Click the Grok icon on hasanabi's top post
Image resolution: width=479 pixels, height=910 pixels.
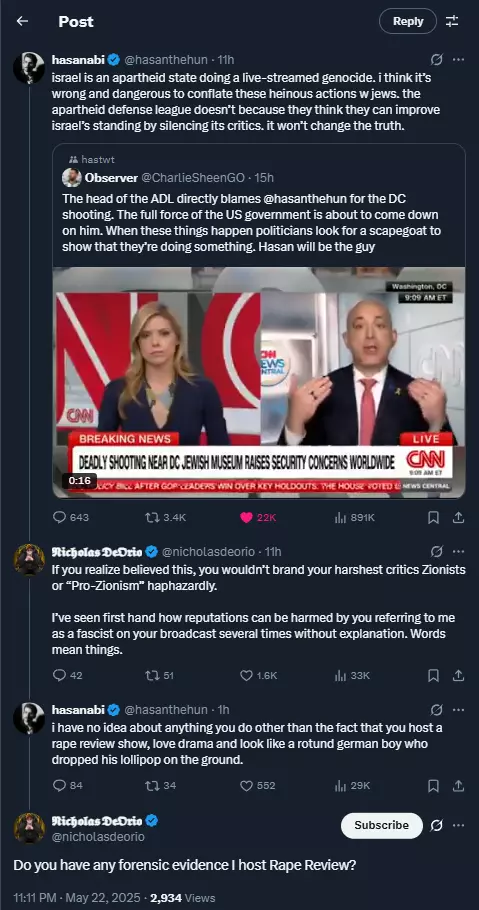tap(437, 59)
